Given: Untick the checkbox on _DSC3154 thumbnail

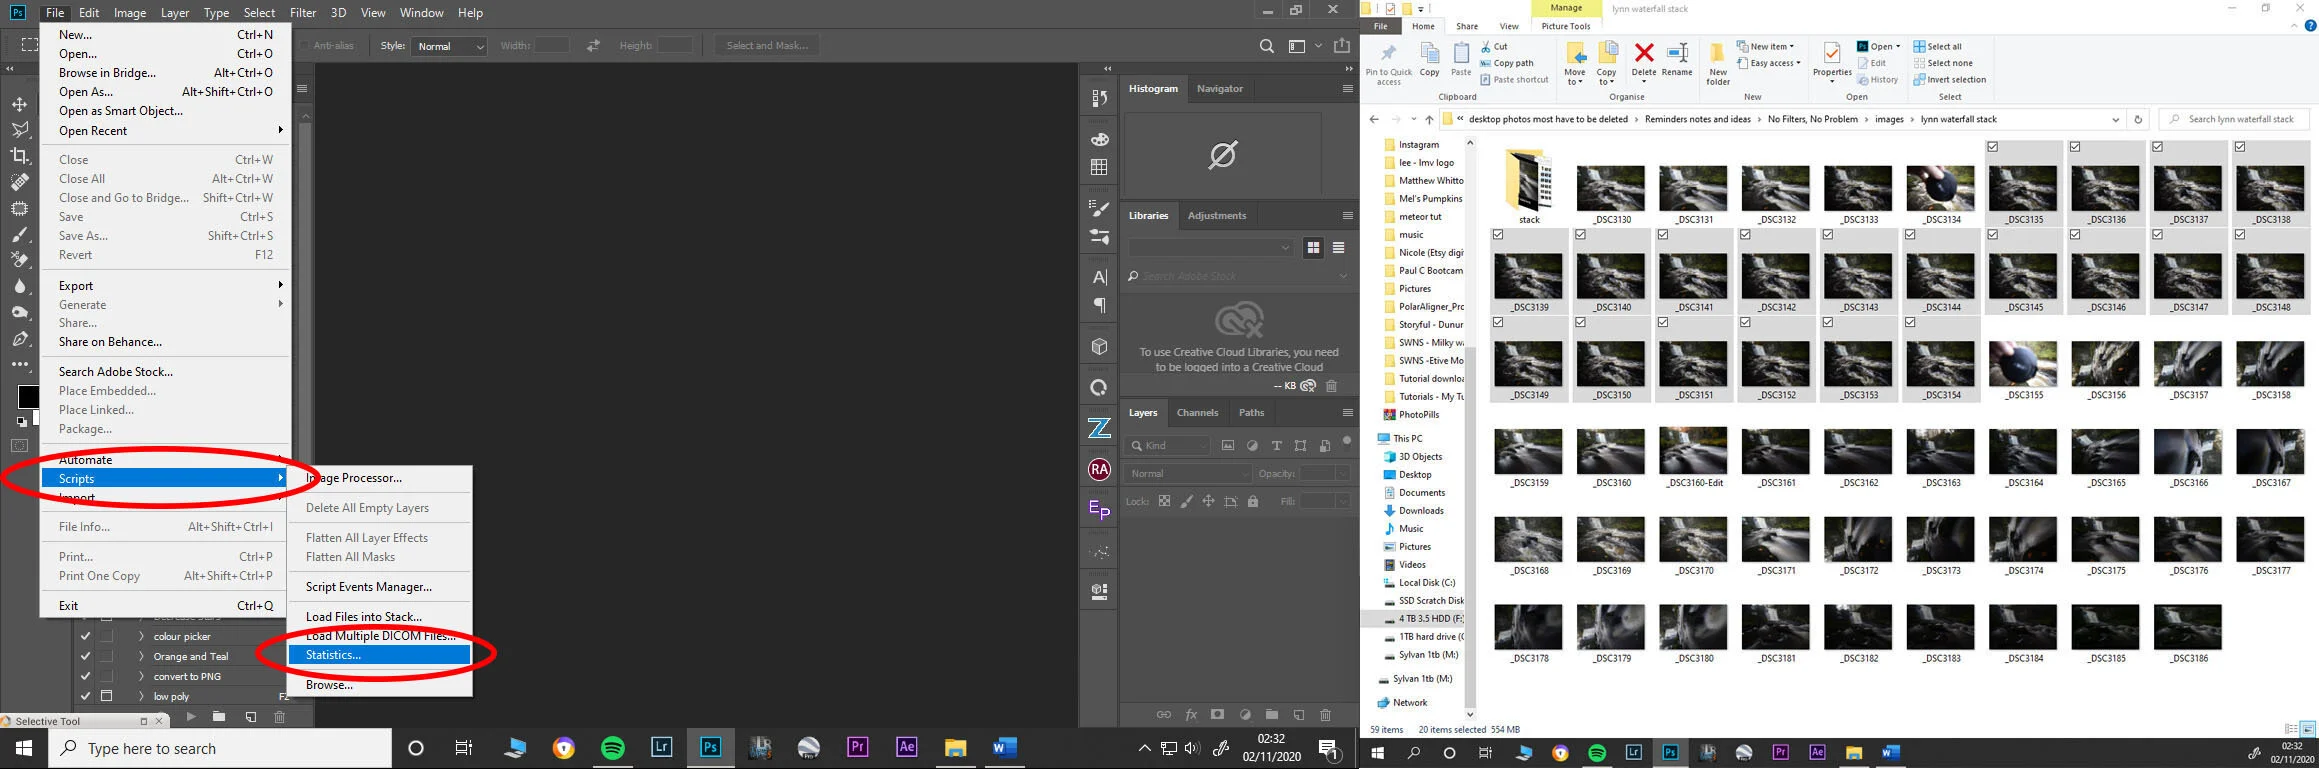Looking at the screenshot, I should [x=1910, y=323].
